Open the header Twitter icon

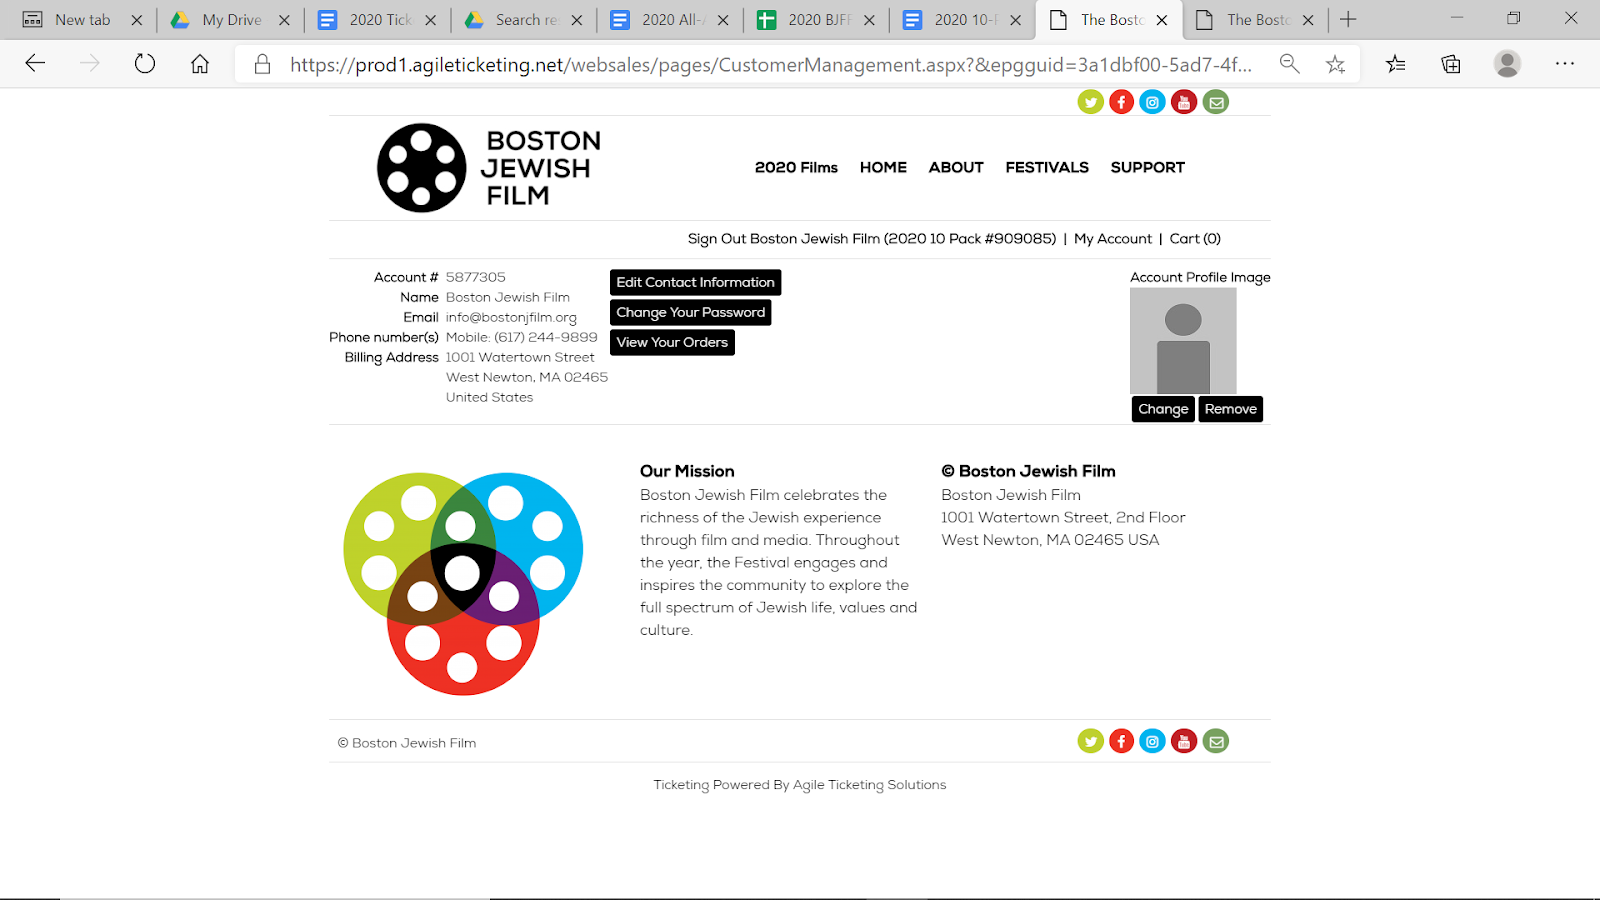(1090, 102)
